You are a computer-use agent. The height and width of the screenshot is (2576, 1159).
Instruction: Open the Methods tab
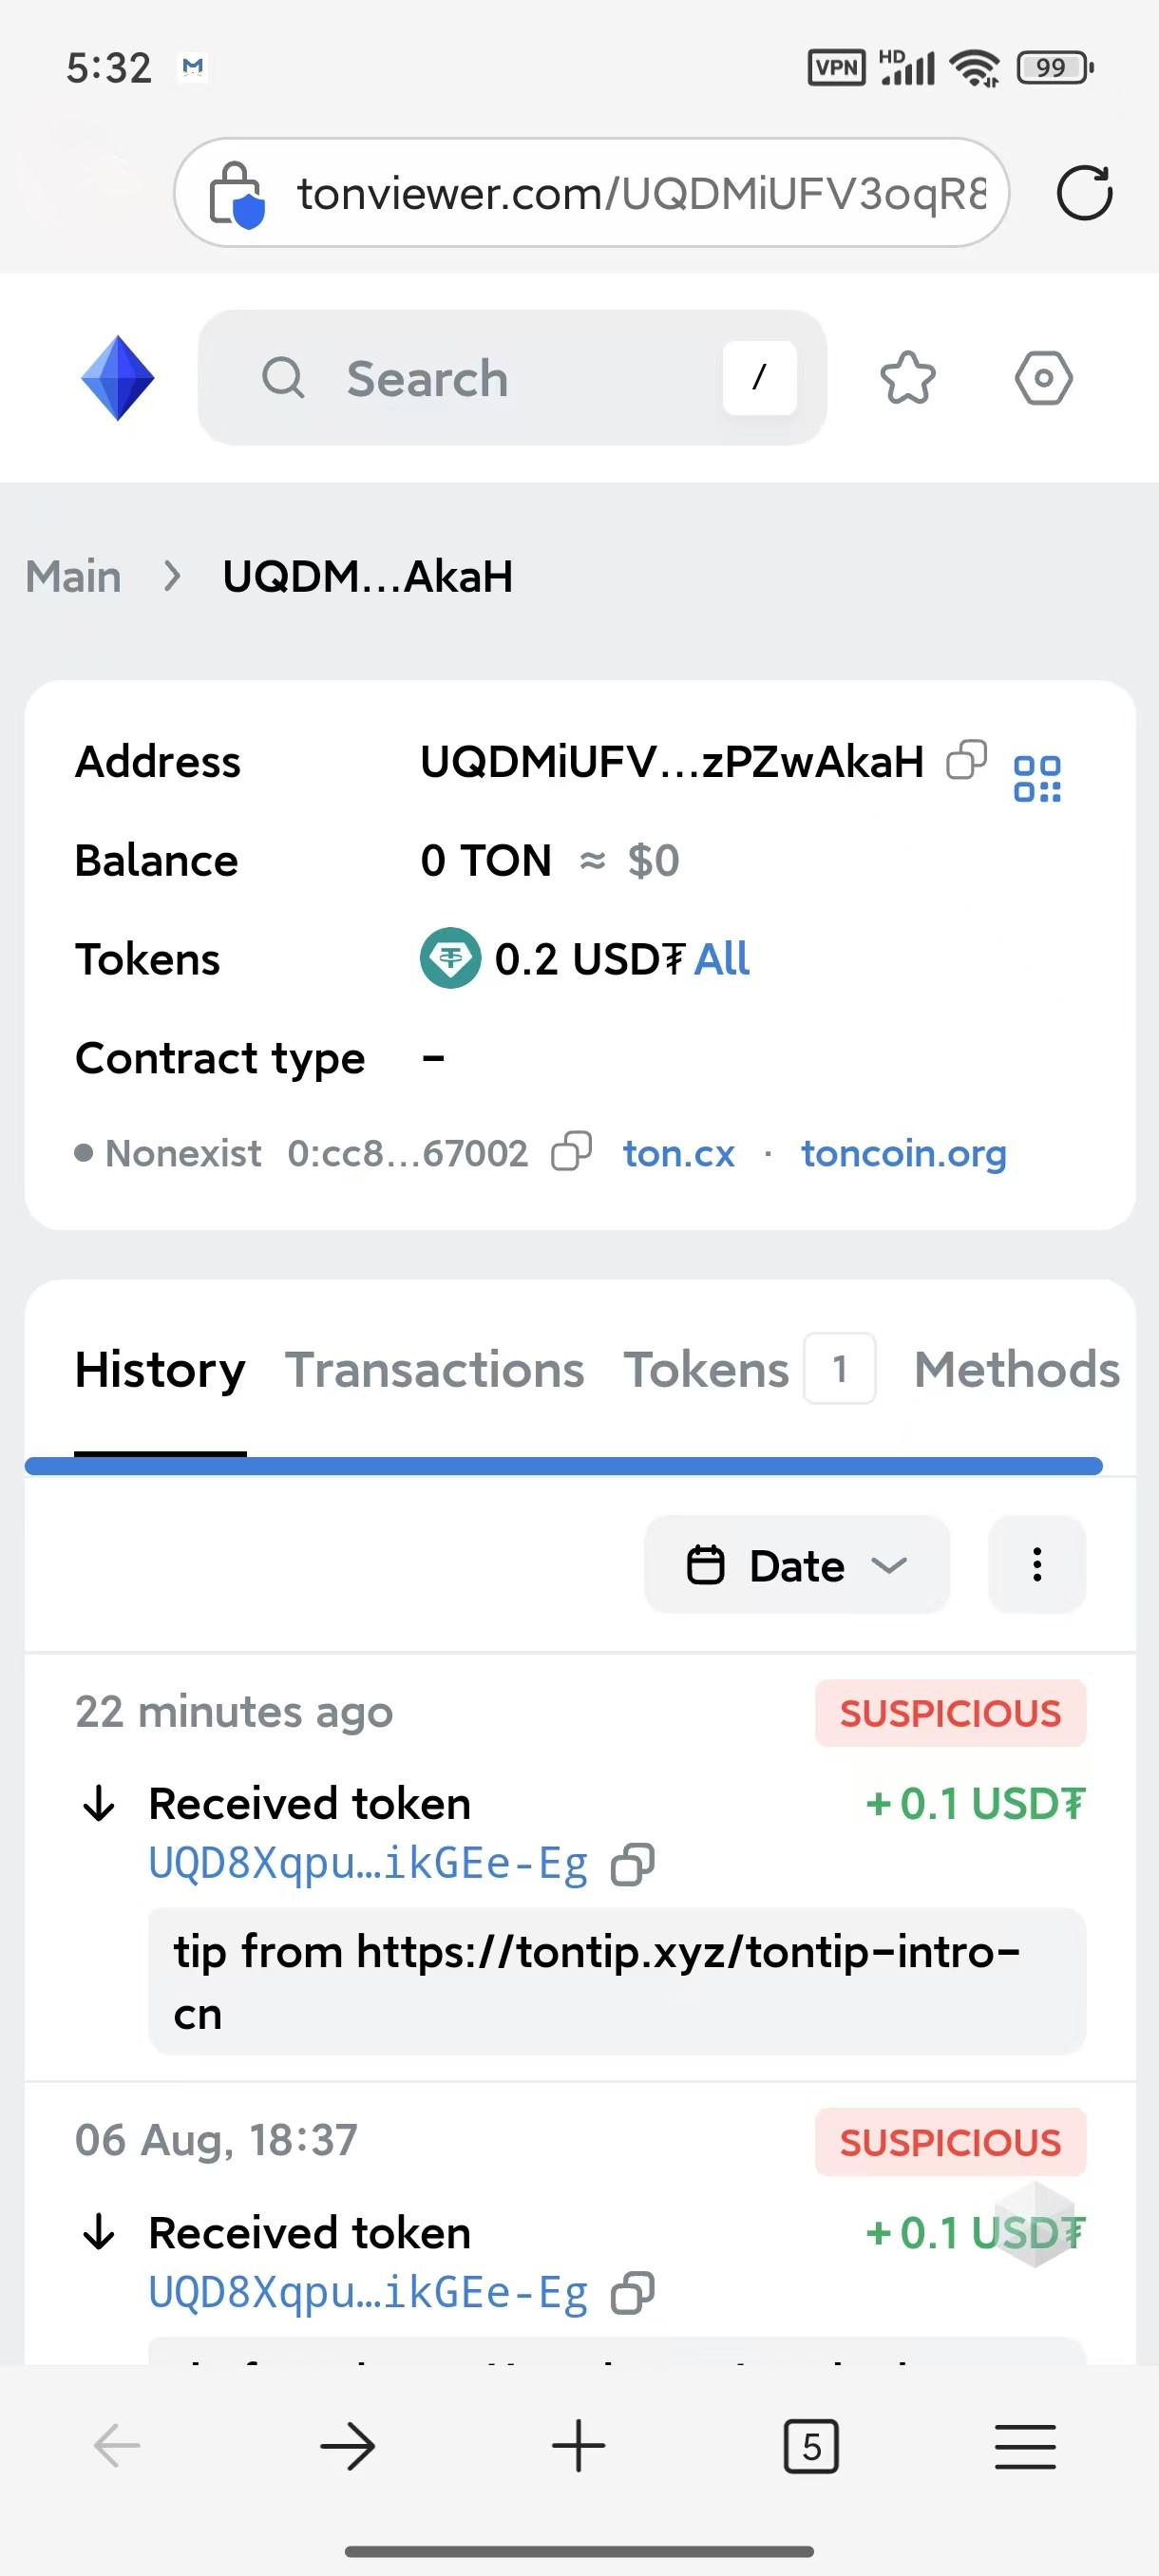pyautogui.click(x=1016, y=1370)
